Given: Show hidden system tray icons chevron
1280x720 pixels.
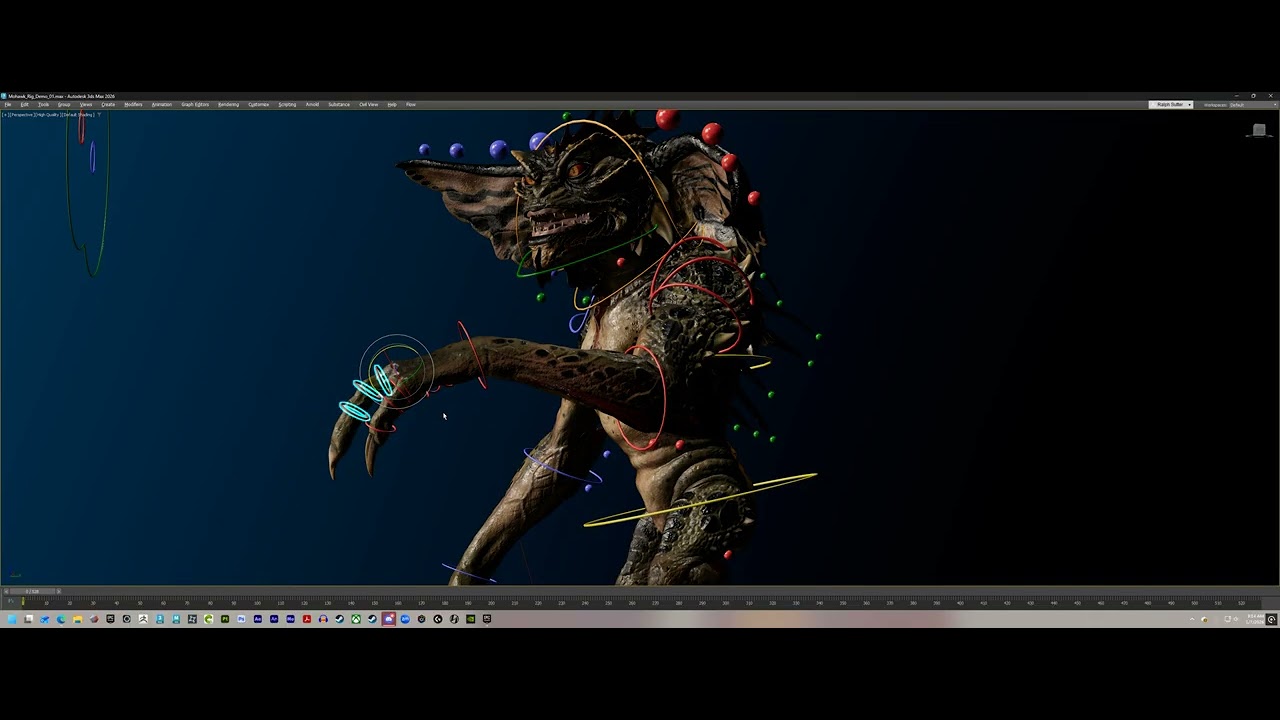Looking at the screenshot, I should [x=1192, y=619].
